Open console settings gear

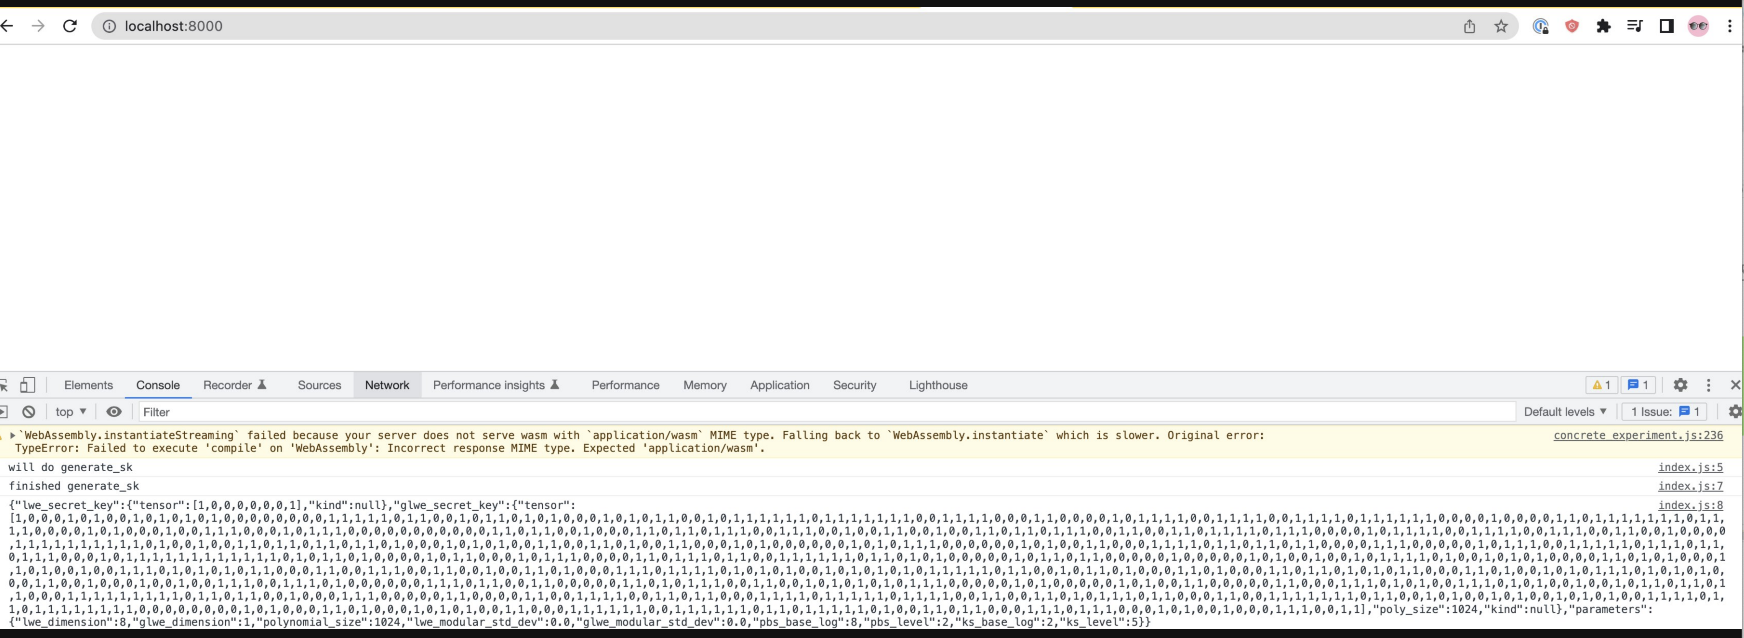[1735, 412]
